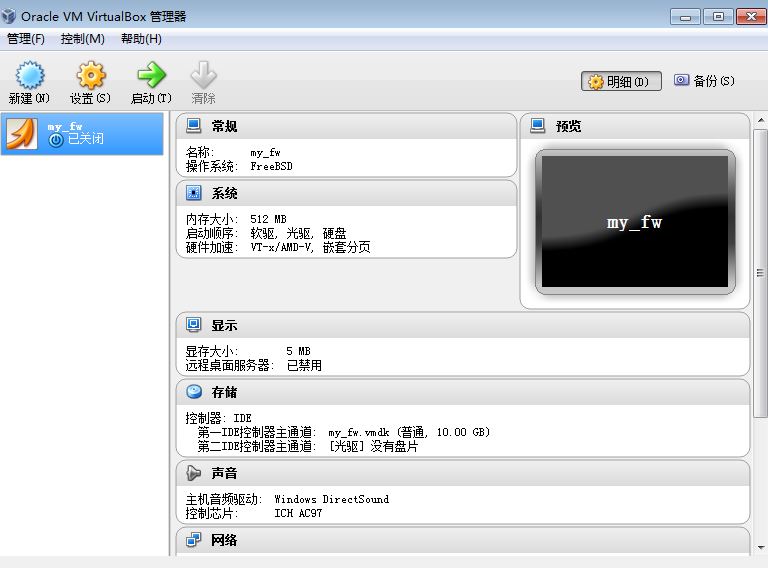Click remote desktop server 已禁用 value
Viewport: 768px width, 568px height.
pos(304,365)
